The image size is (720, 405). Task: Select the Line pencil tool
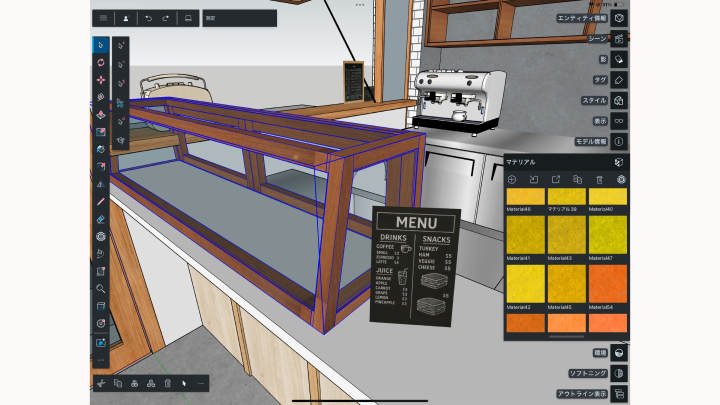(x=101, y=202)
